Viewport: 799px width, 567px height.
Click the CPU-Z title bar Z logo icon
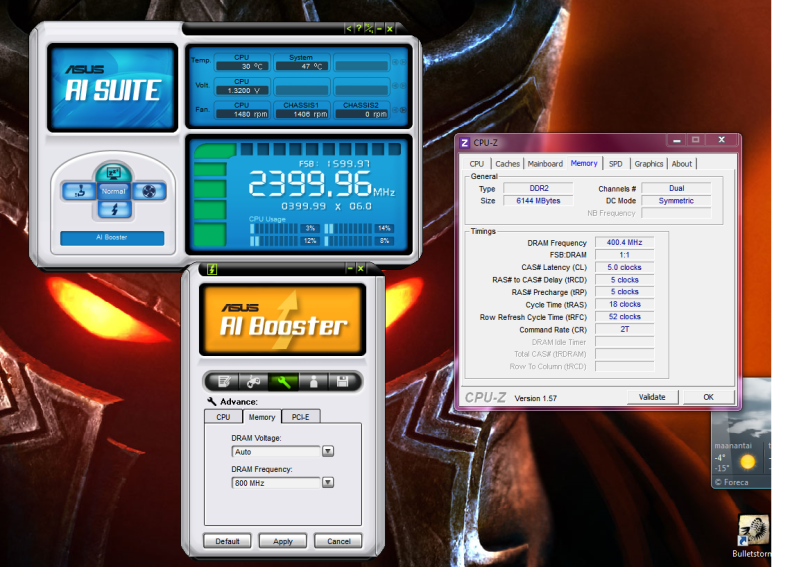[465, 143]
